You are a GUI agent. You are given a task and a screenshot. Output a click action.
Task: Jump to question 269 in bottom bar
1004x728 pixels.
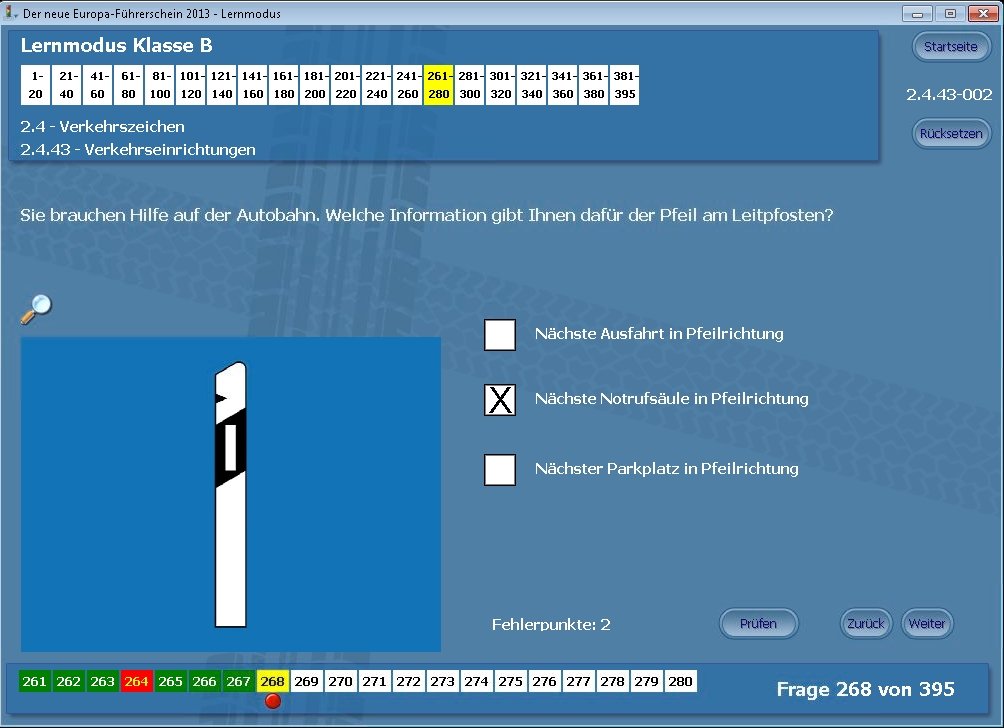[x=307, y=681]
